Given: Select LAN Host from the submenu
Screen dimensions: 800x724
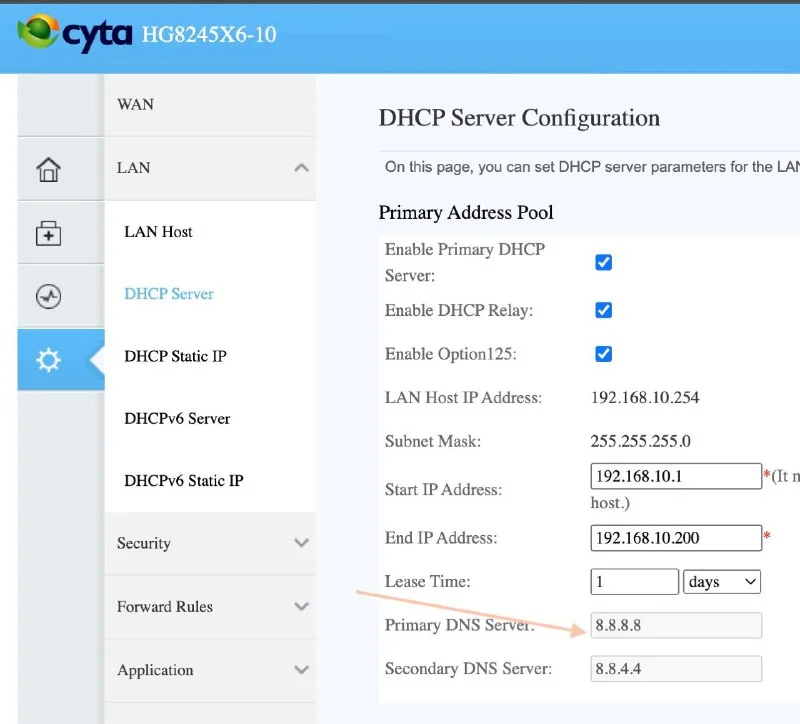Looking at the screenshot, I should (158, 231).
